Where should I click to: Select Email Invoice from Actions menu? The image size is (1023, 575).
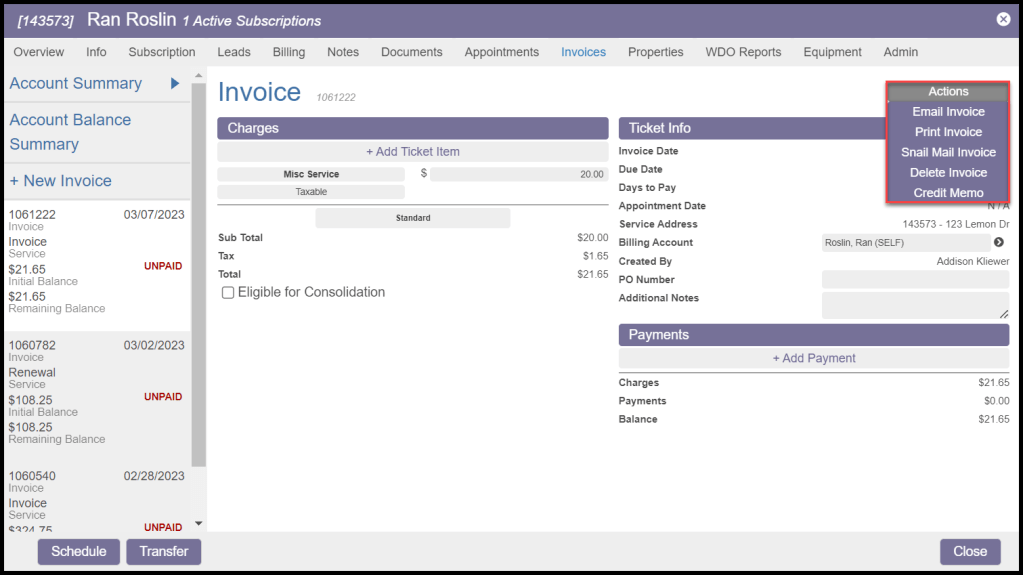tap(948, 112)
